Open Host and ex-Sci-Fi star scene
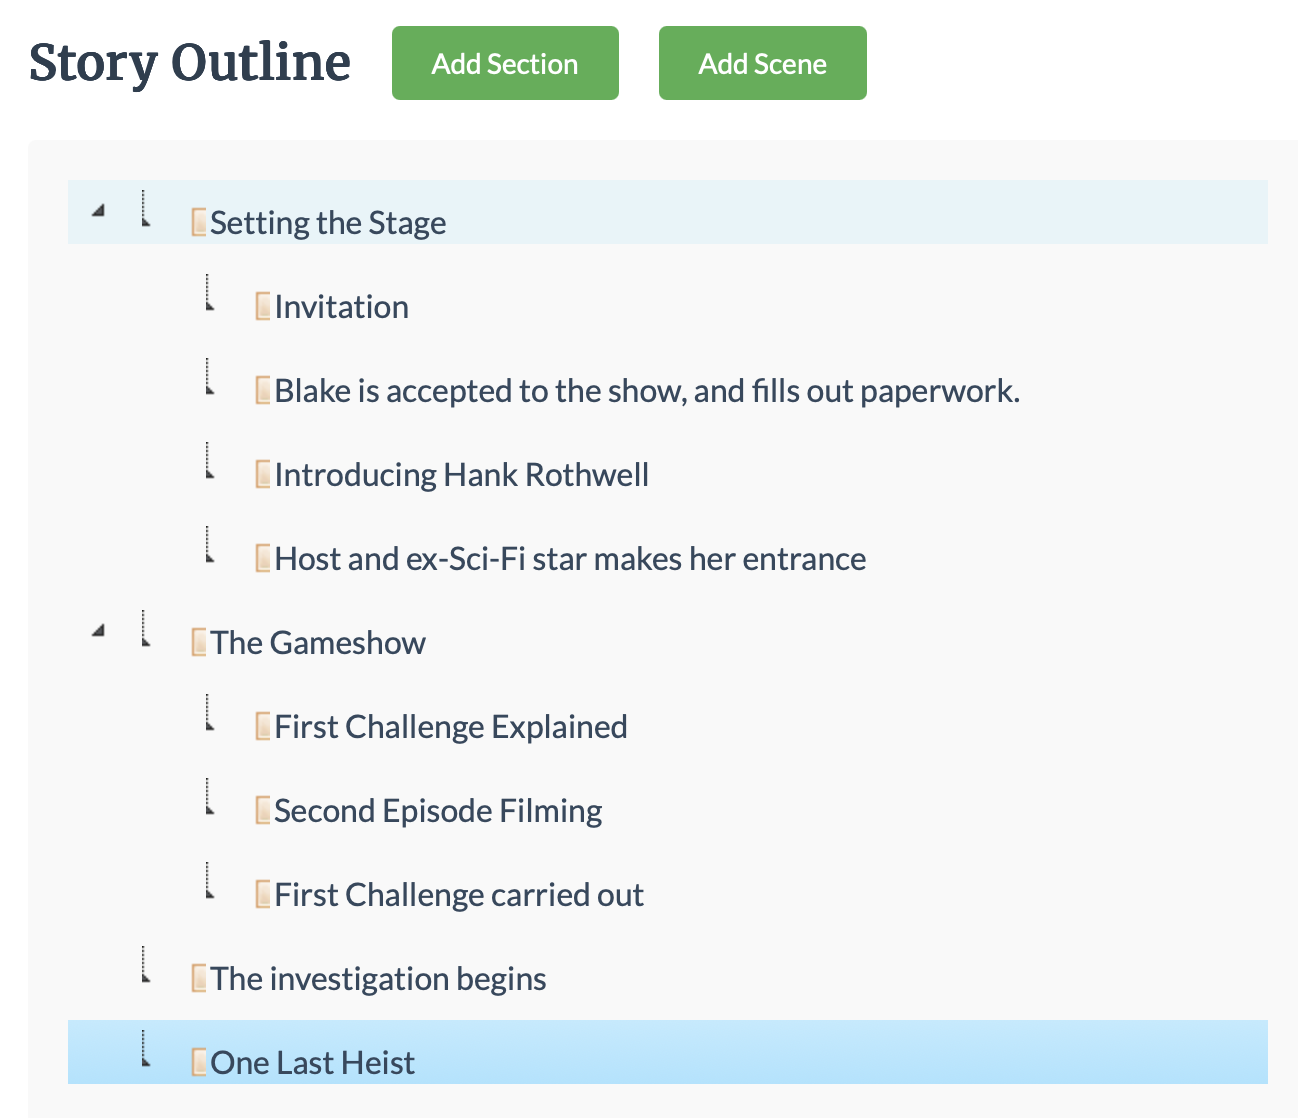Viewport: 1298px width, 1118px height. pos(570,559)
